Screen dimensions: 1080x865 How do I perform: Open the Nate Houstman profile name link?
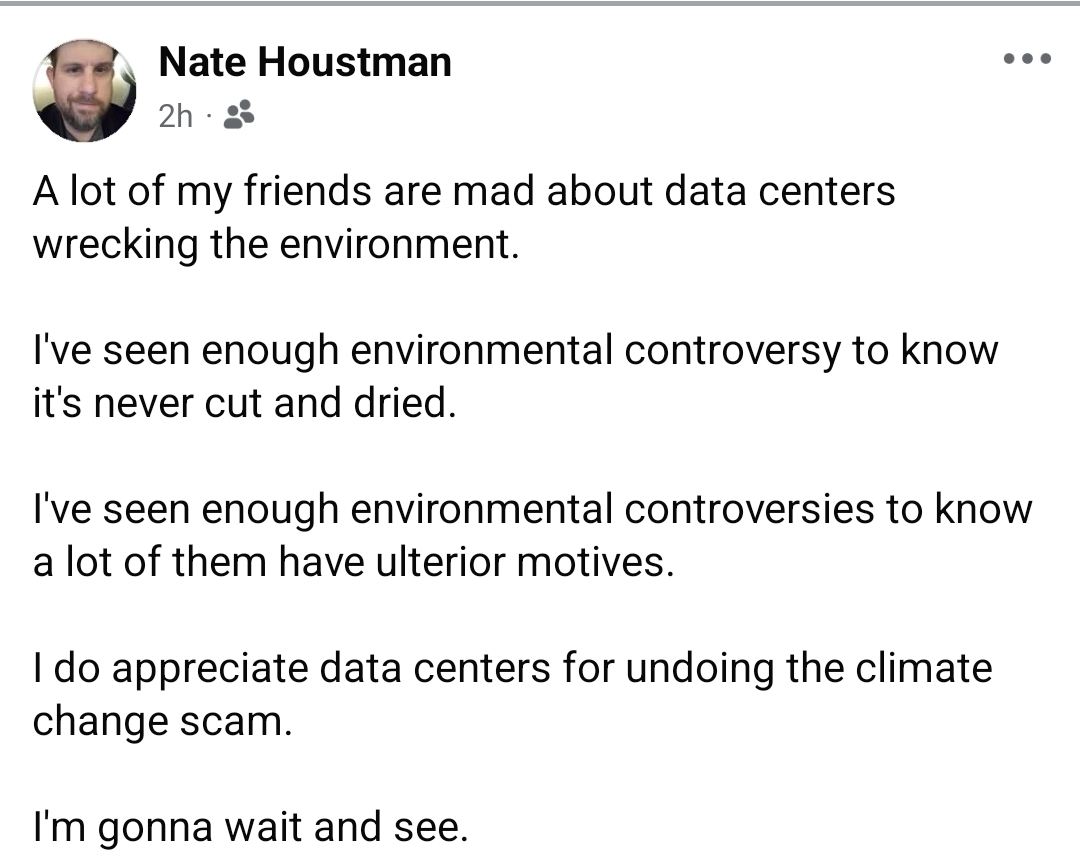click(x=305, y=62)
